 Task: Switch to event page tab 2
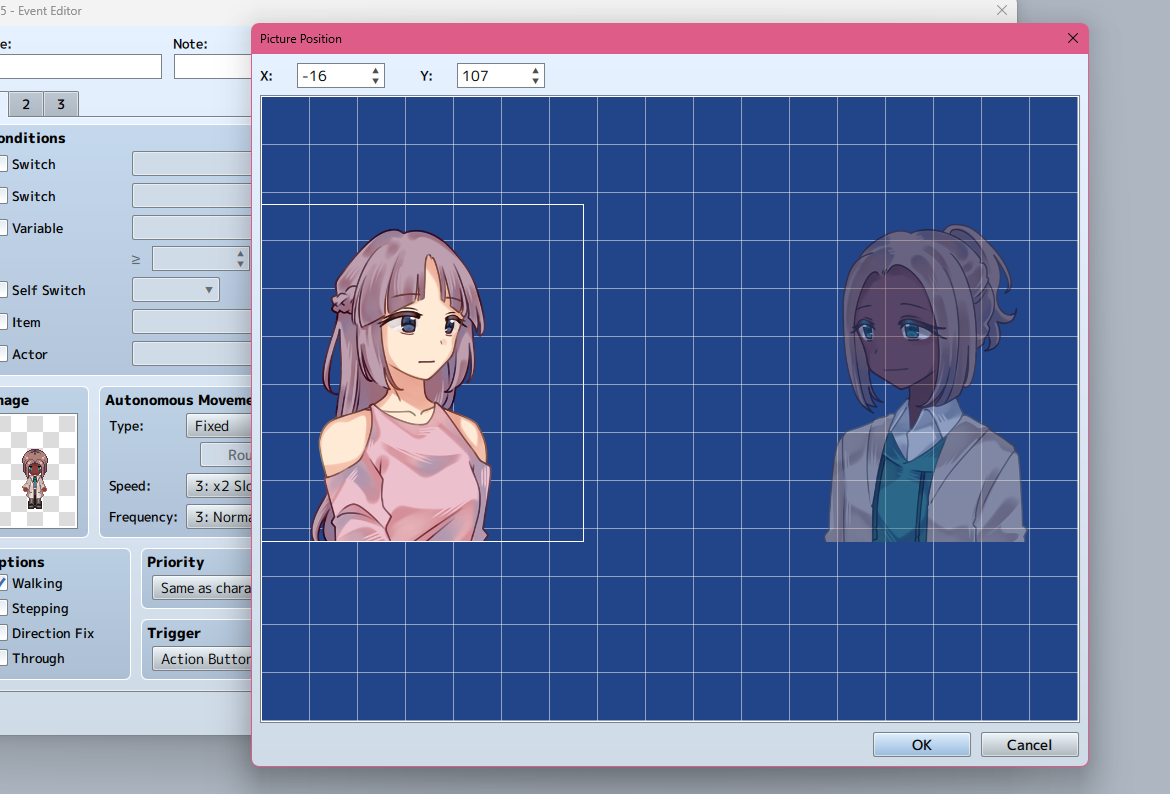pyautogui.click(x=26, y=105)
